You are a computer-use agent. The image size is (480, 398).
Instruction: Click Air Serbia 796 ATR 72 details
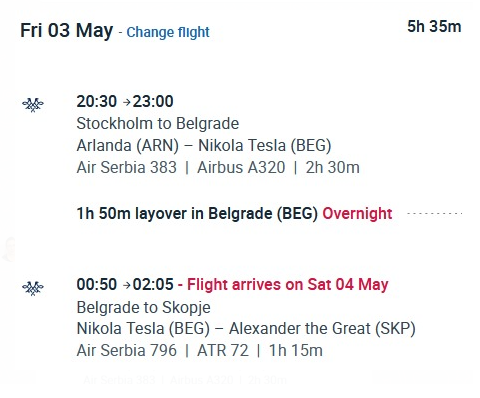pos(200,351)
